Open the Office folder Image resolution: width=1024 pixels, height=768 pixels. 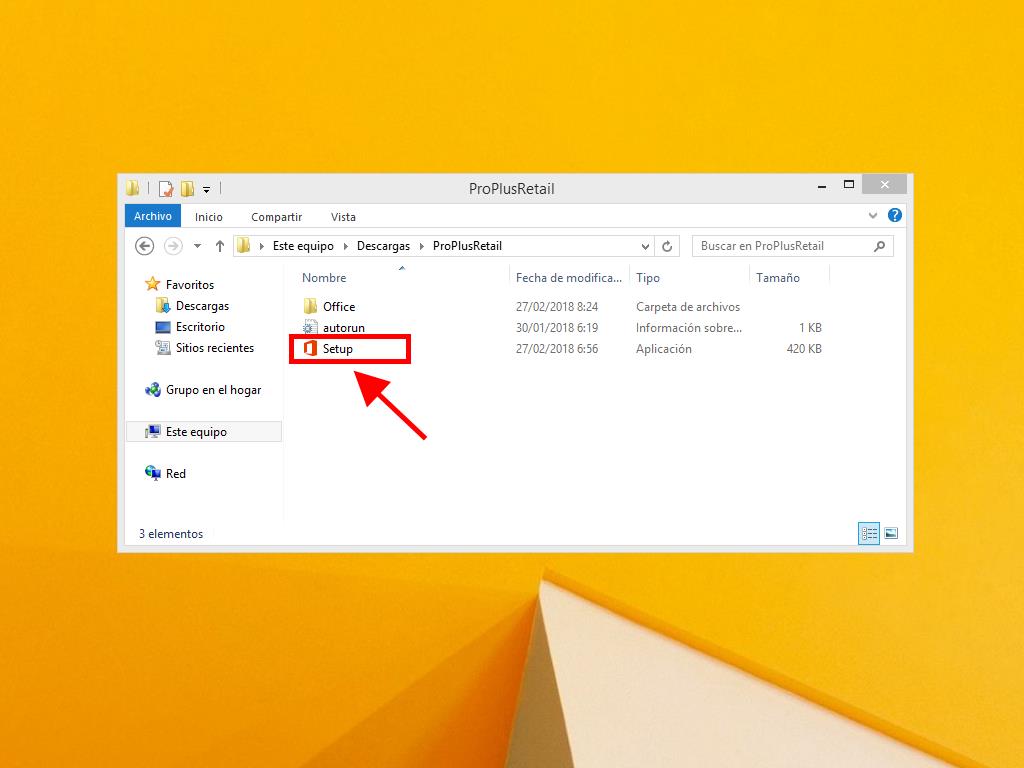click(338, 307)
